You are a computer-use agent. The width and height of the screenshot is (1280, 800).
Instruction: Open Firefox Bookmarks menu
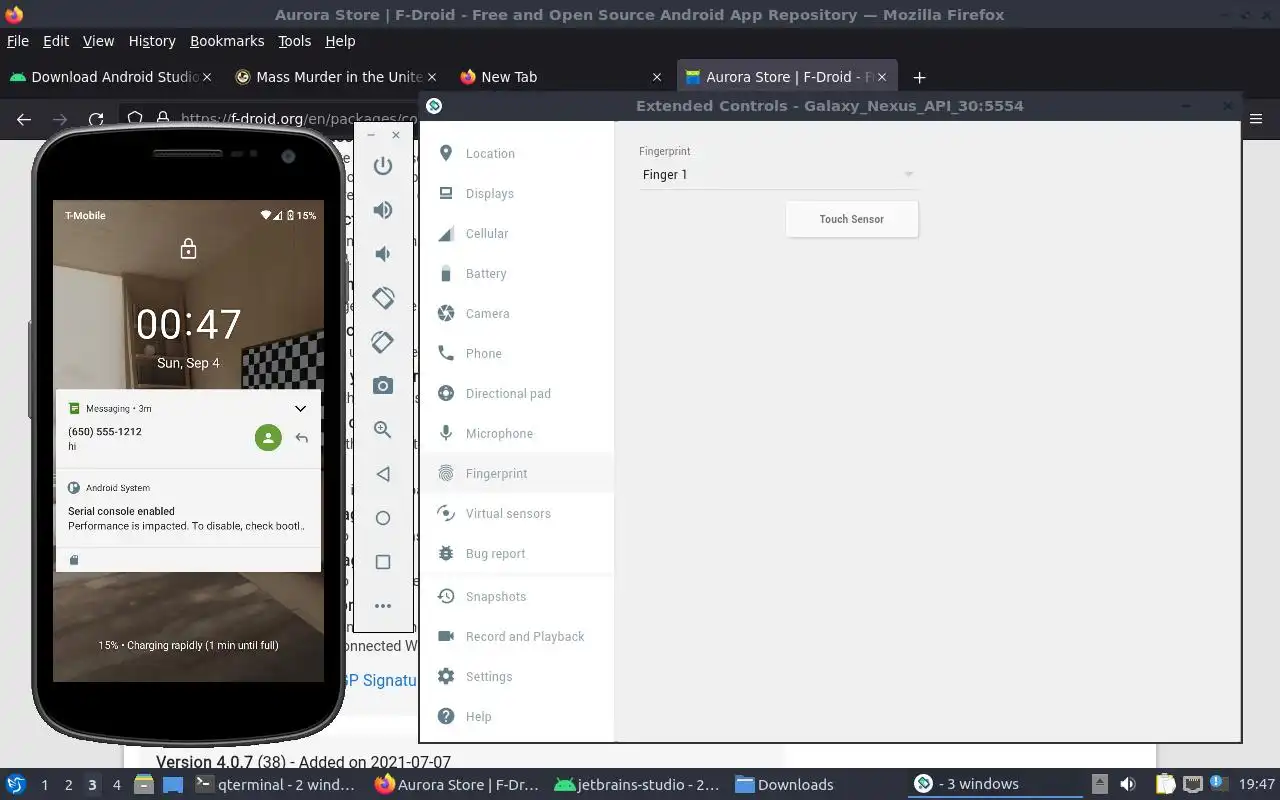pos(227,41)
